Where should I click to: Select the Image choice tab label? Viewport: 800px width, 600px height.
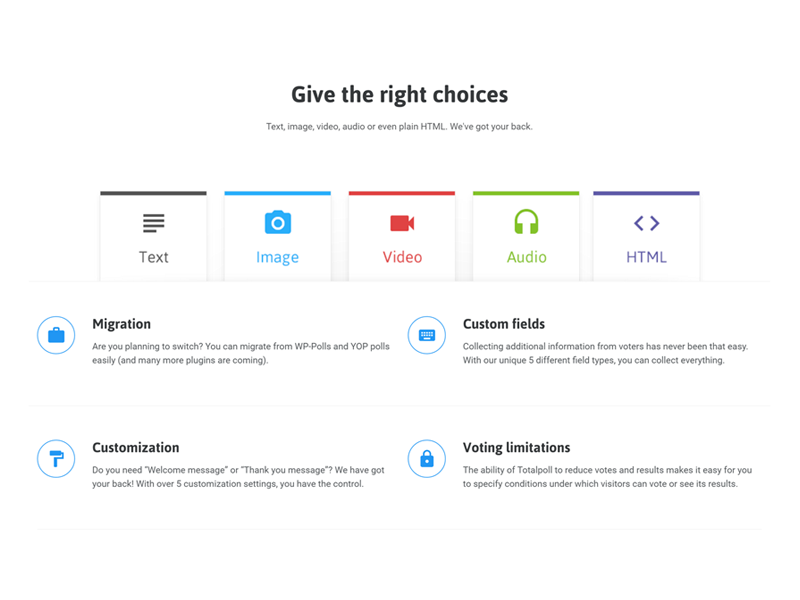pyautogui.click(x=278, y=258)
